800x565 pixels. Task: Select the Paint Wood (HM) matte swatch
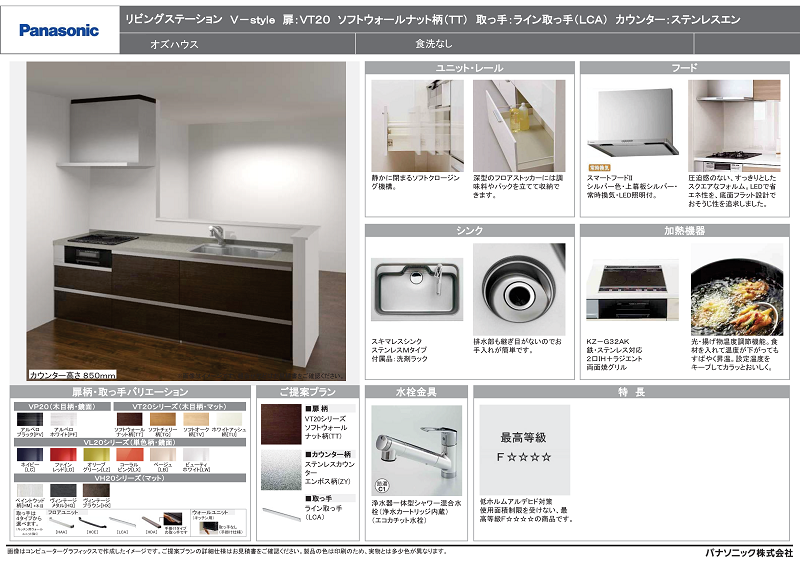click(x=30, y=490)
